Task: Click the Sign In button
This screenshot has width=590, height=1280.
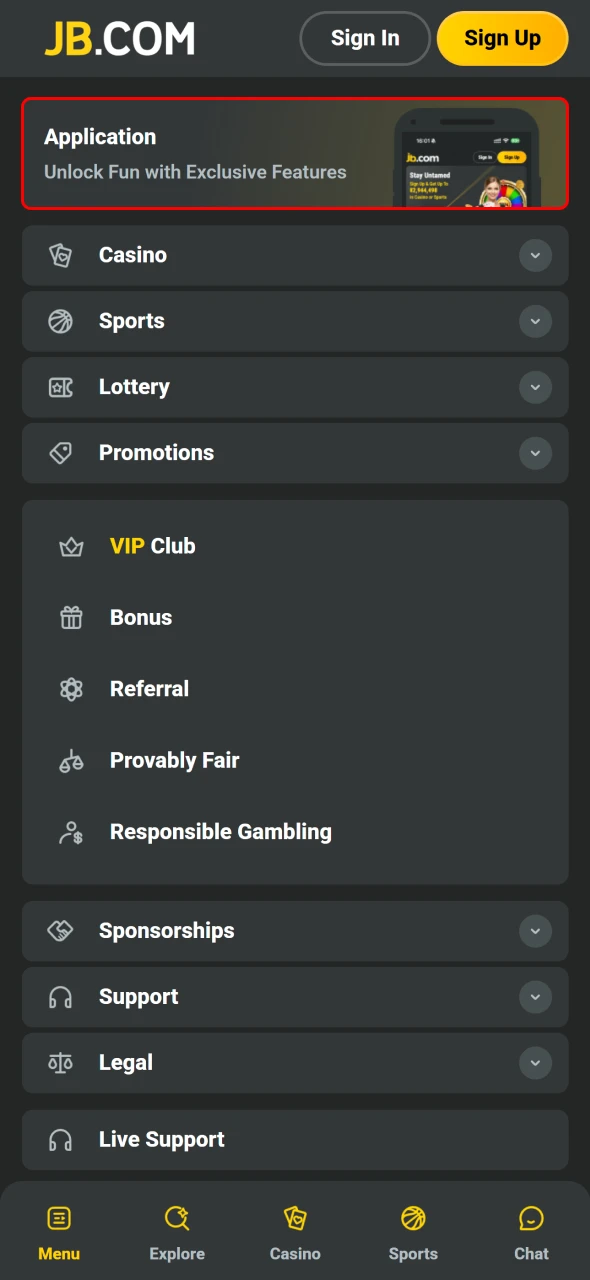Action: coord(365,38)
